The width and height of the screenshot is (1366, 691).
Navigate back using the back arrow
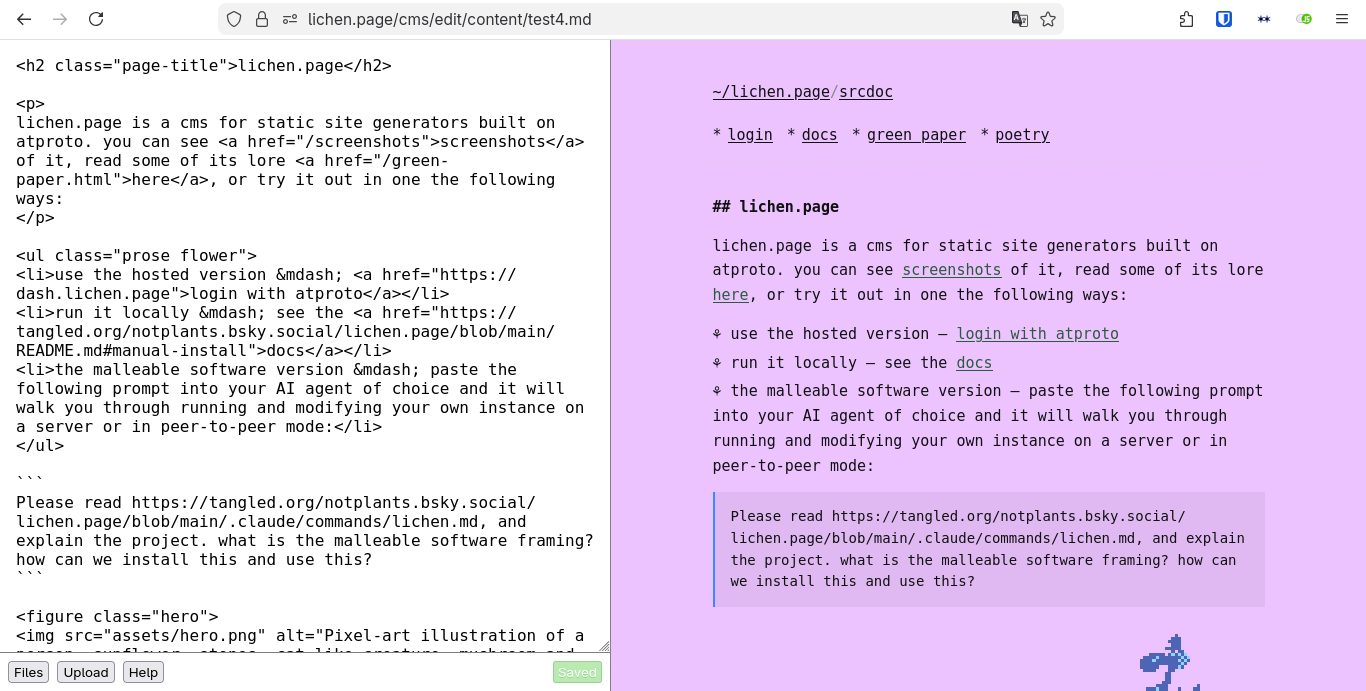[24, 19]
